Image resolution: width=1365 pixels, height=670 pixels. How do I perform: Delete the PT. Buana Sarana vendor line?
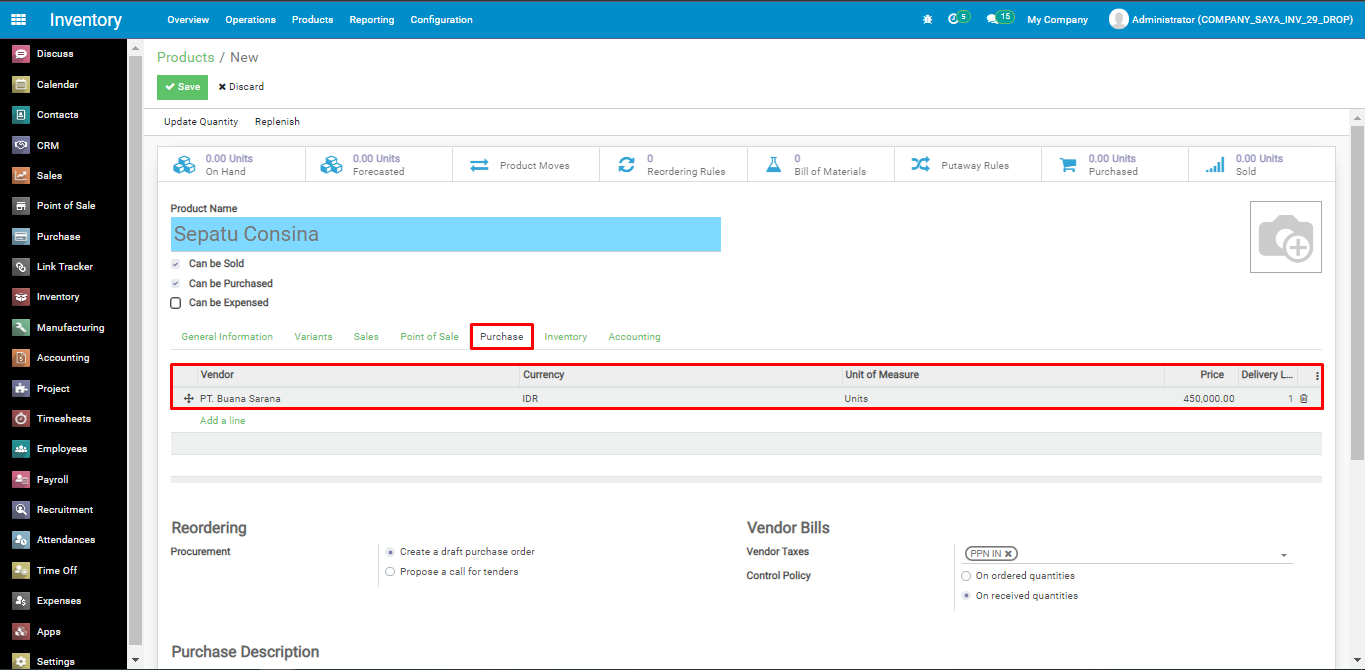(x=1303, y=399)
